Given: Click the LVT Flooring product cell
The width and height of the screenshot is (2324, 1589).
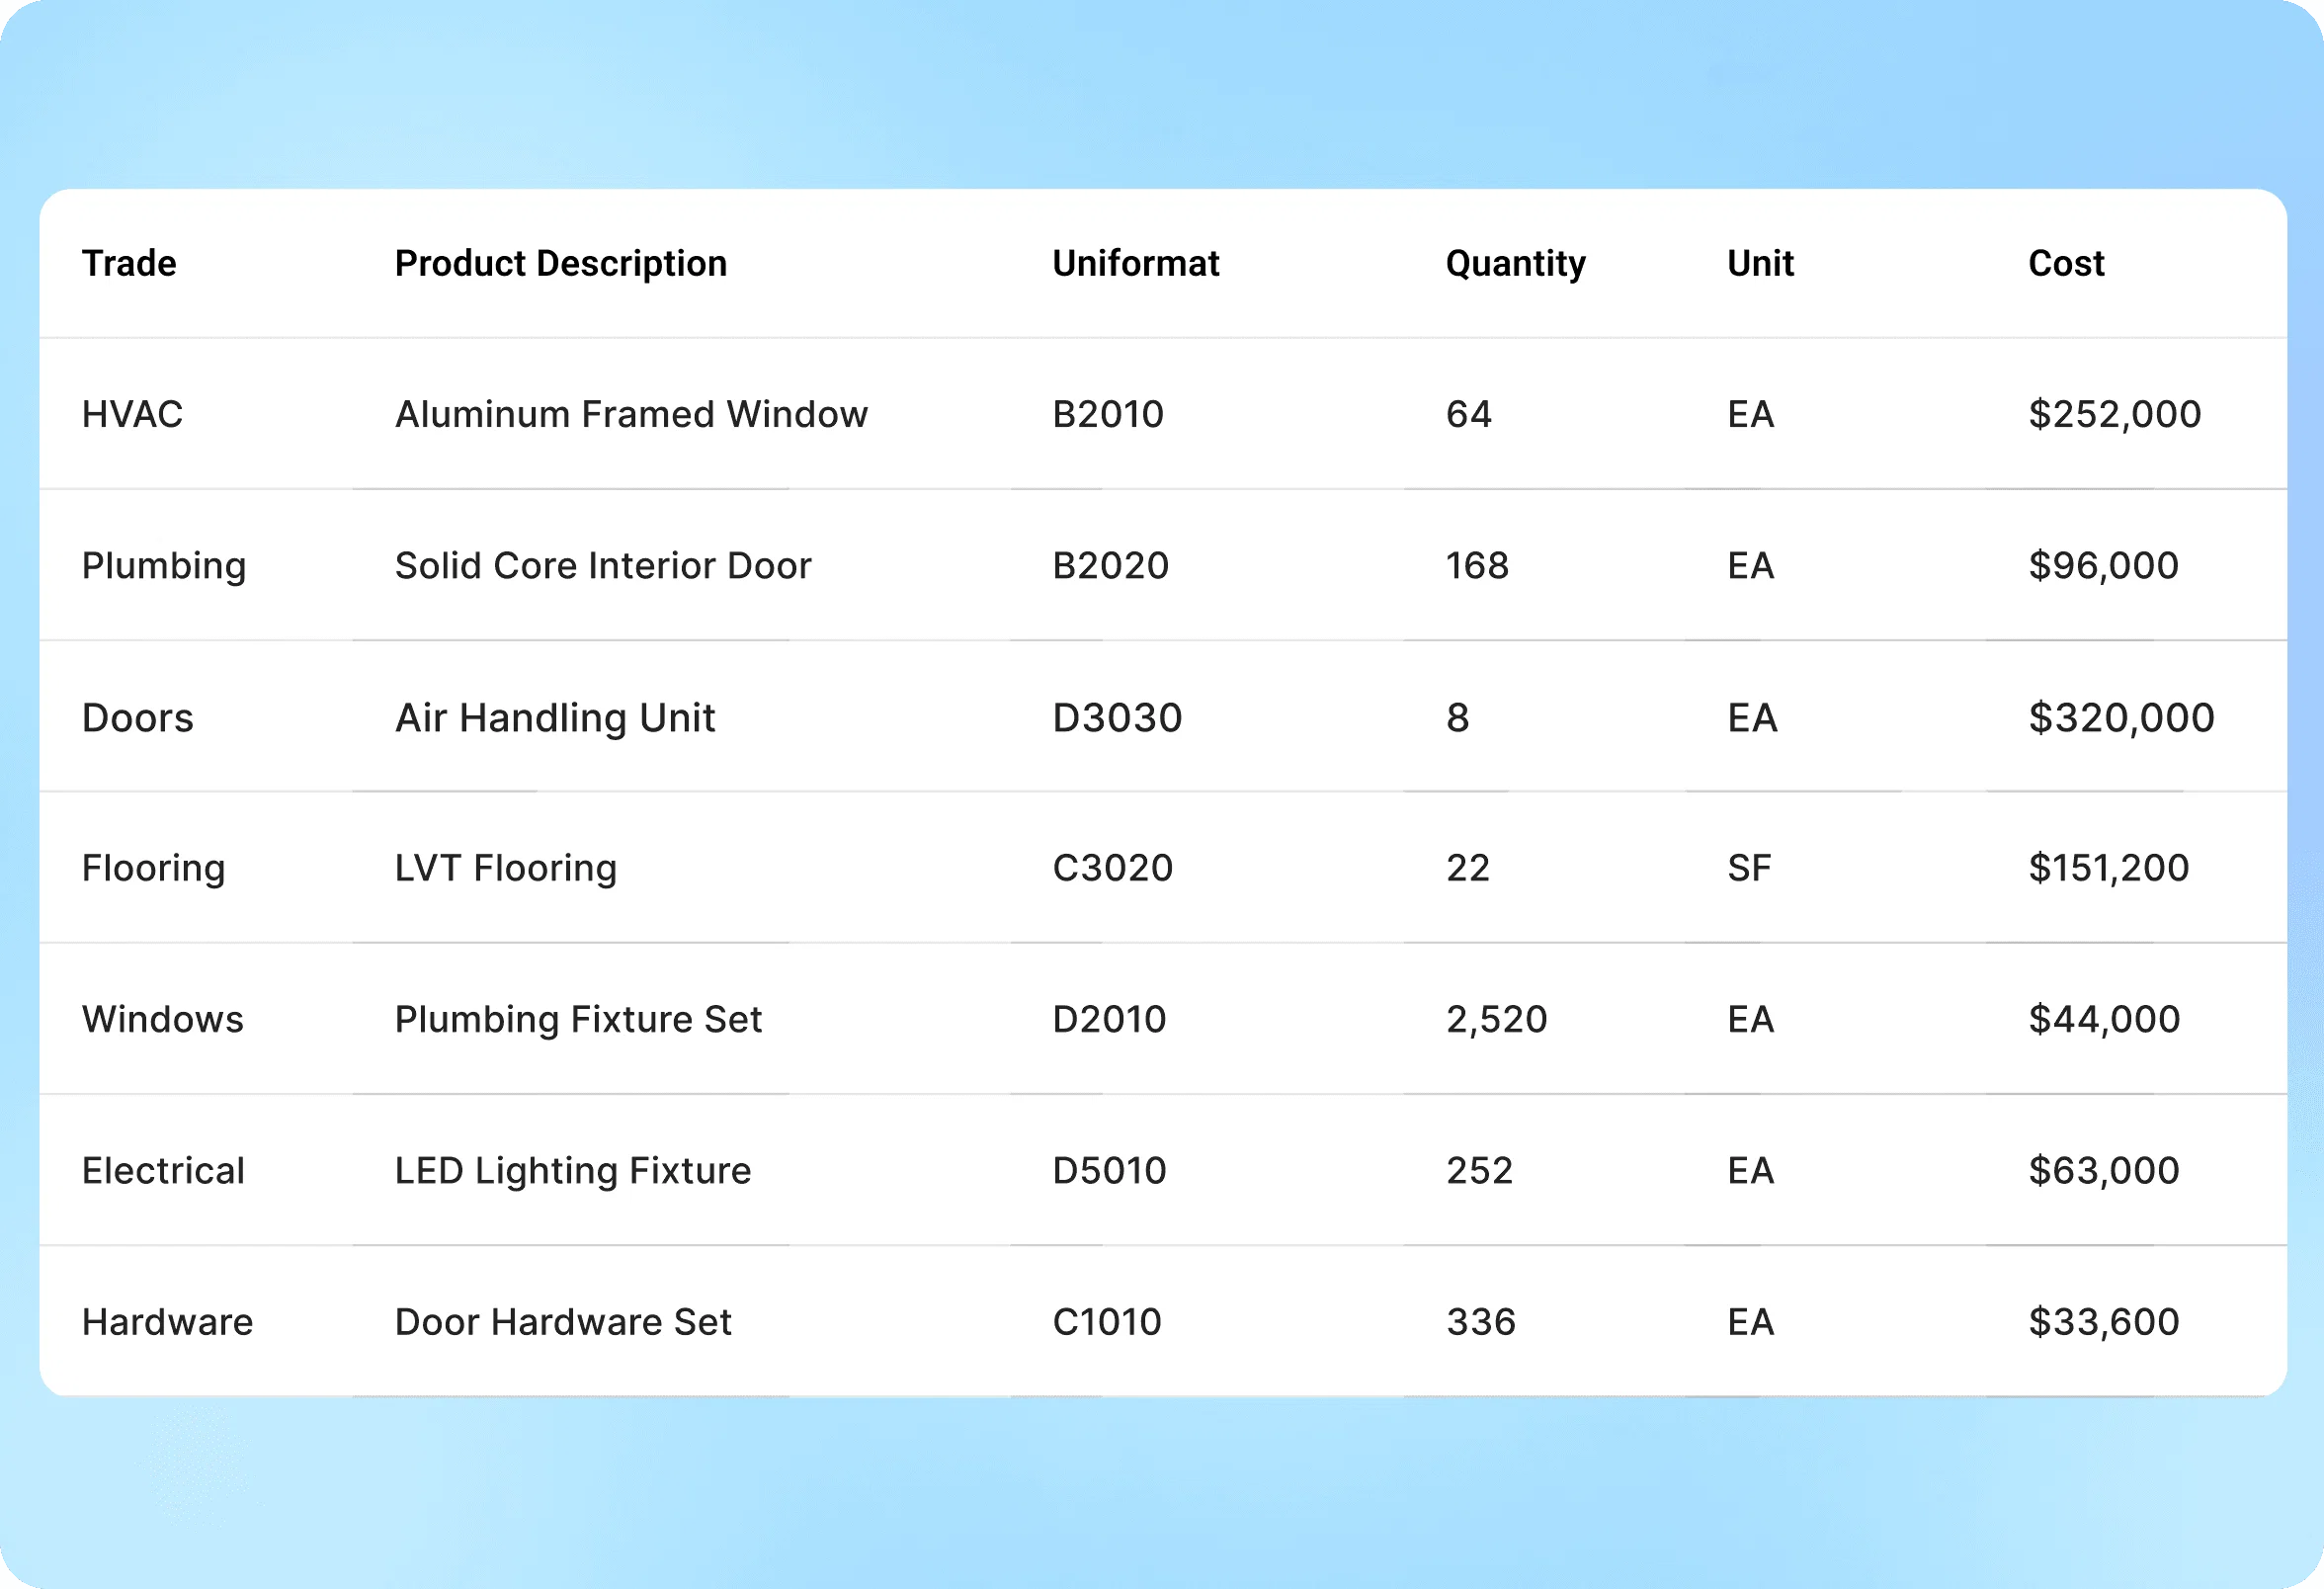Looking at the screenshot, I should 505,868.
